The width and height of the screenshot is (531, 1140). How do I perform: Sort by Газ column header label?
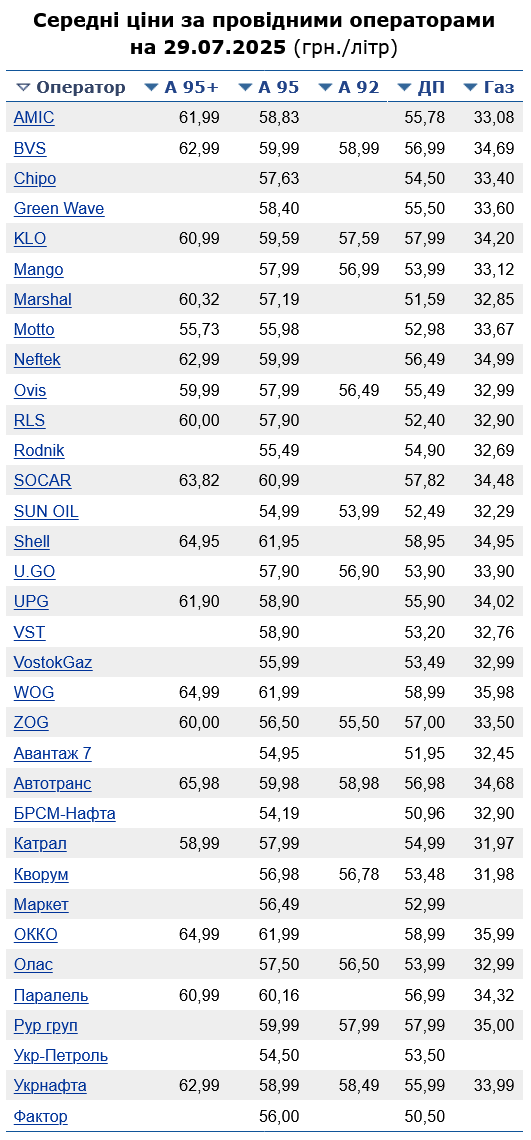coord(499,88)
